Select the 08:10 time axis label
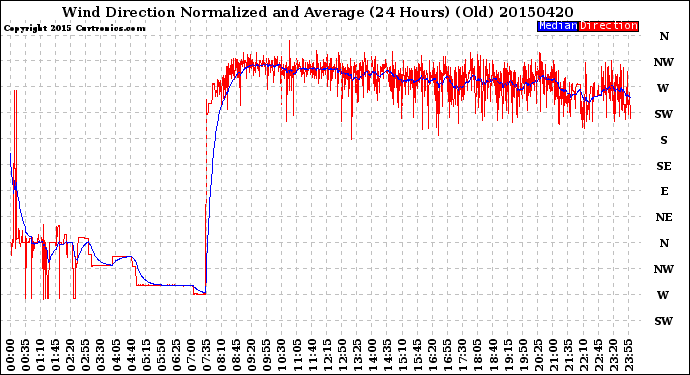This screenshot has height=375, width=690. coord(222,355)
